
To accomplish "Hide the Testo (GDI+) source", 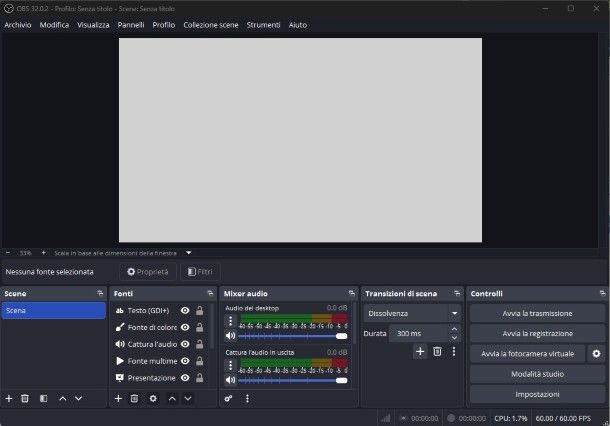I will coord(185,311).
